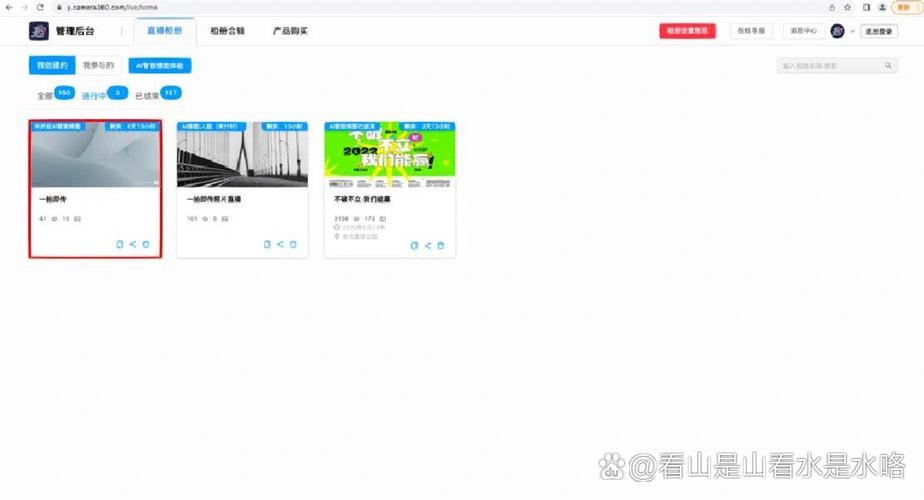Share the 不破不立 我们能赢 album
Viewport: 924px width, 500px height.
tap(428, 245)
